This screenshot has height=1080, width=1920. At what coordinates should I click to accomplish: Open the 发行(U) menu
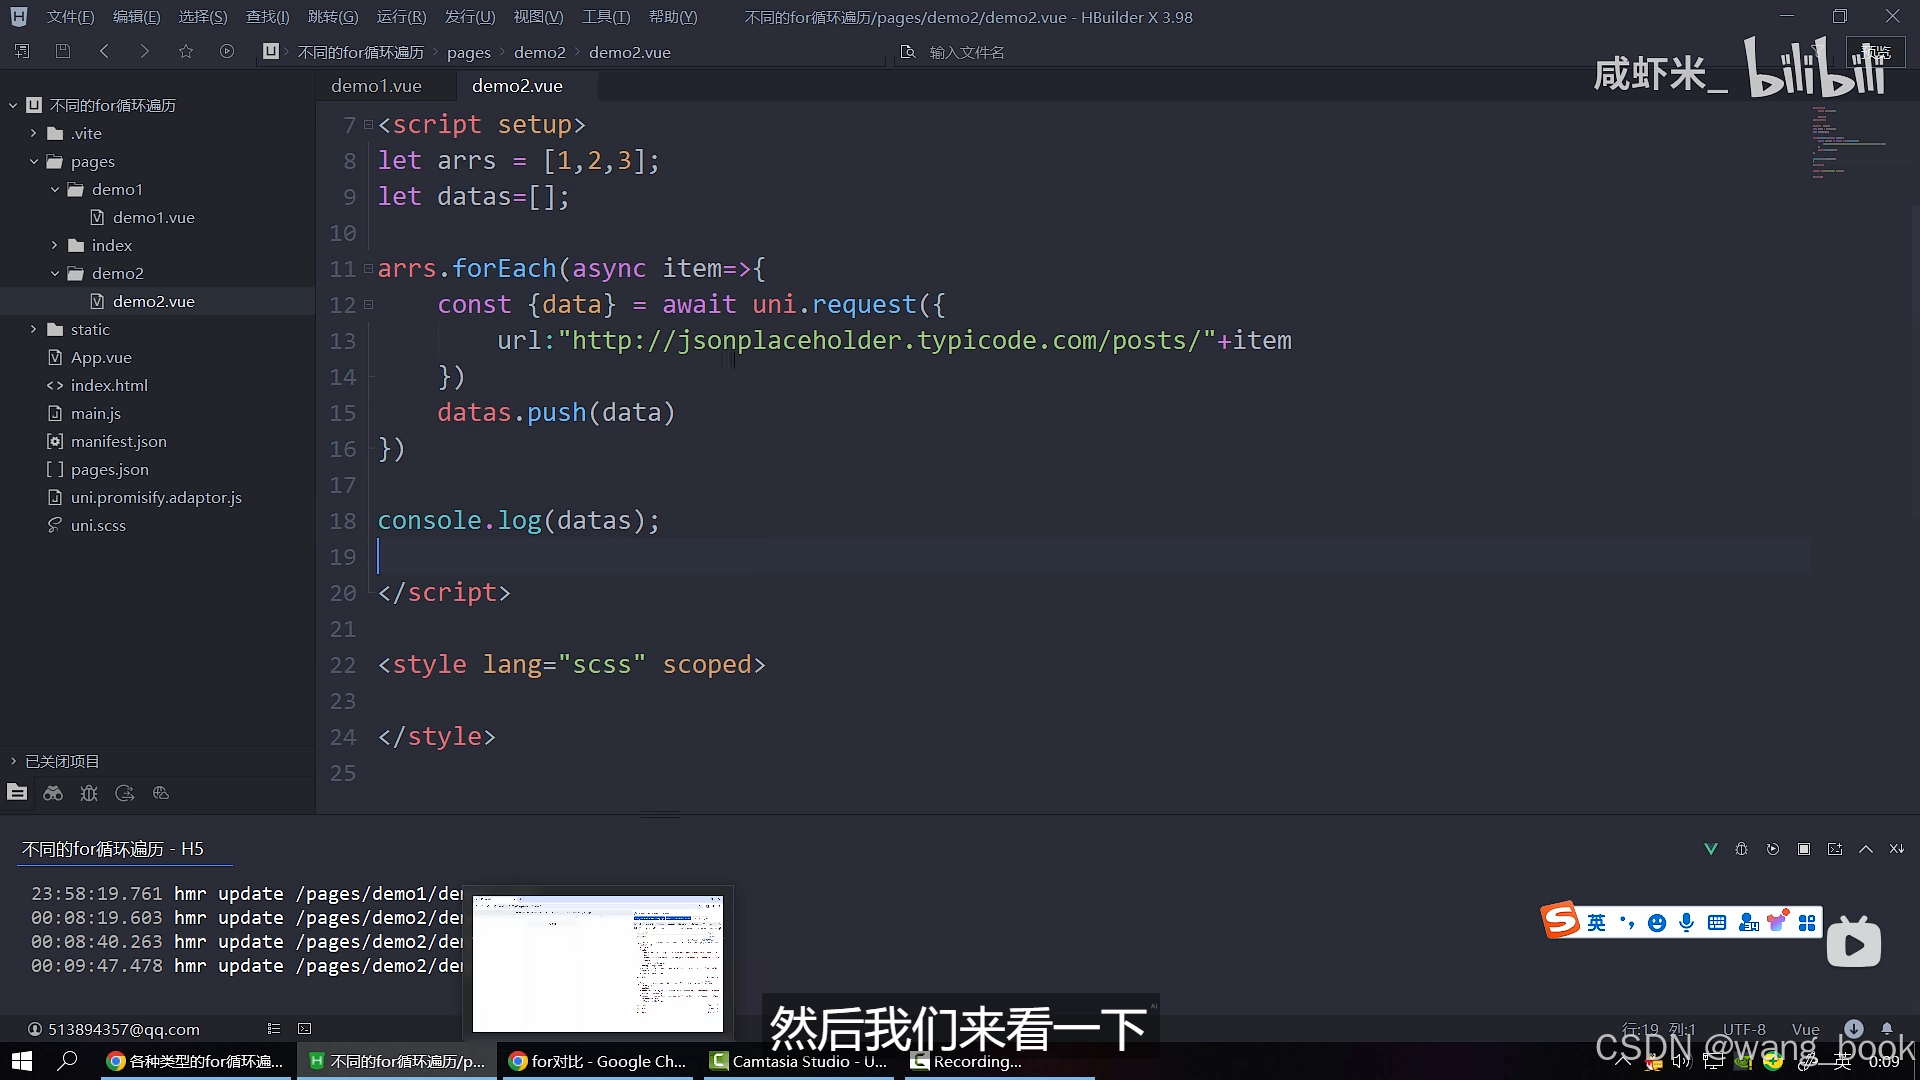pyautogui.click(x=470, y=17)
